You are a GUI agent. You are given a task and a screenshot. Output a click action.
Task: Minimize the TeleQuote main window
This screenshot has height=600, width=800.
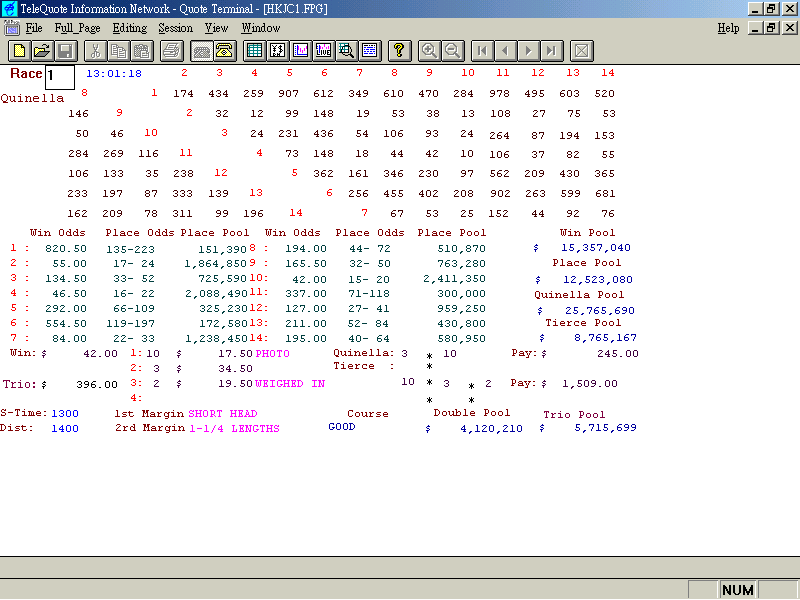pos(755,9)
